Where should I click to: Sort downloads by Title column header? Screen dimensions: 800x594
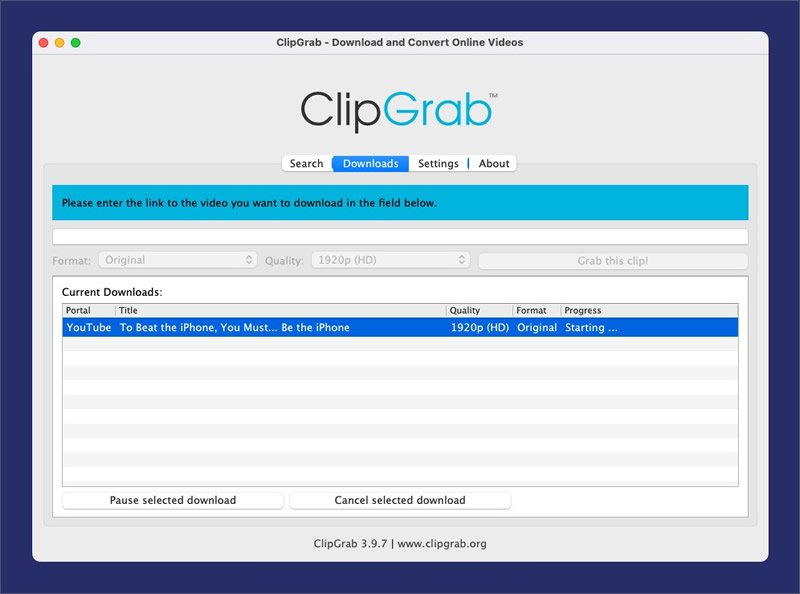281,310
